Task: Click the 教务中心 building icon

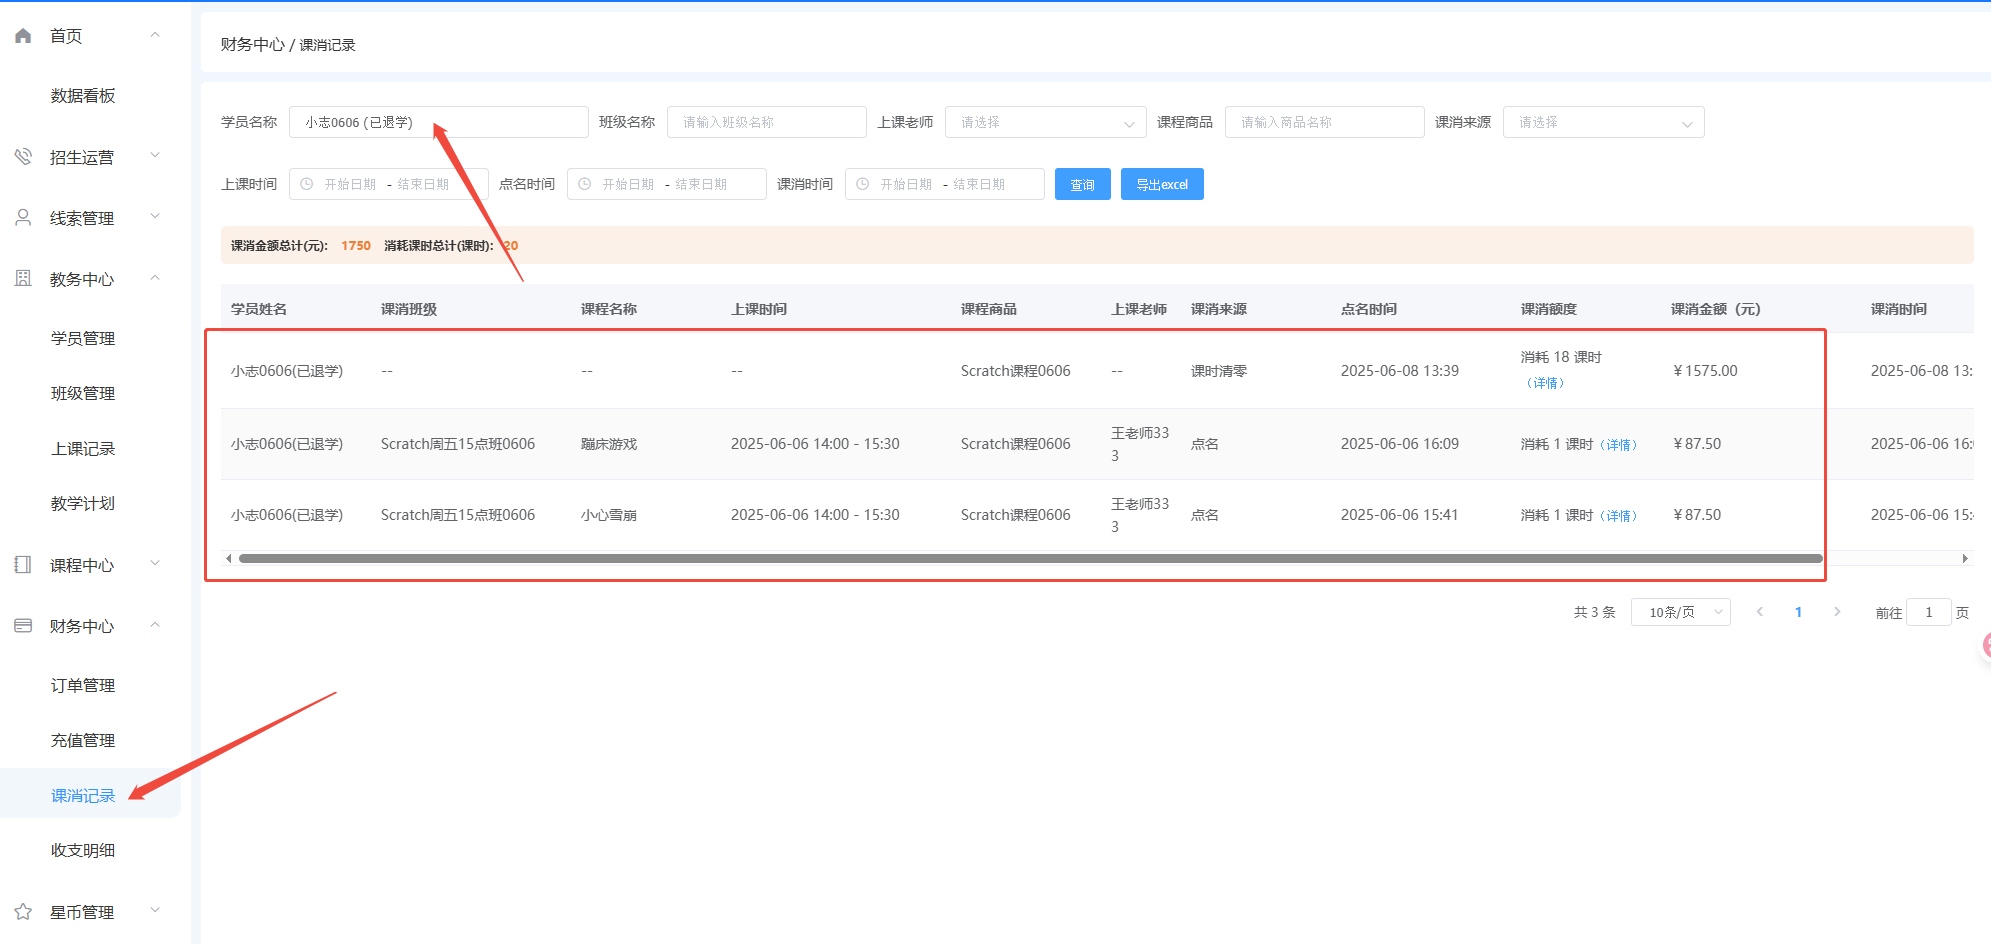Action: click(23, 279)
